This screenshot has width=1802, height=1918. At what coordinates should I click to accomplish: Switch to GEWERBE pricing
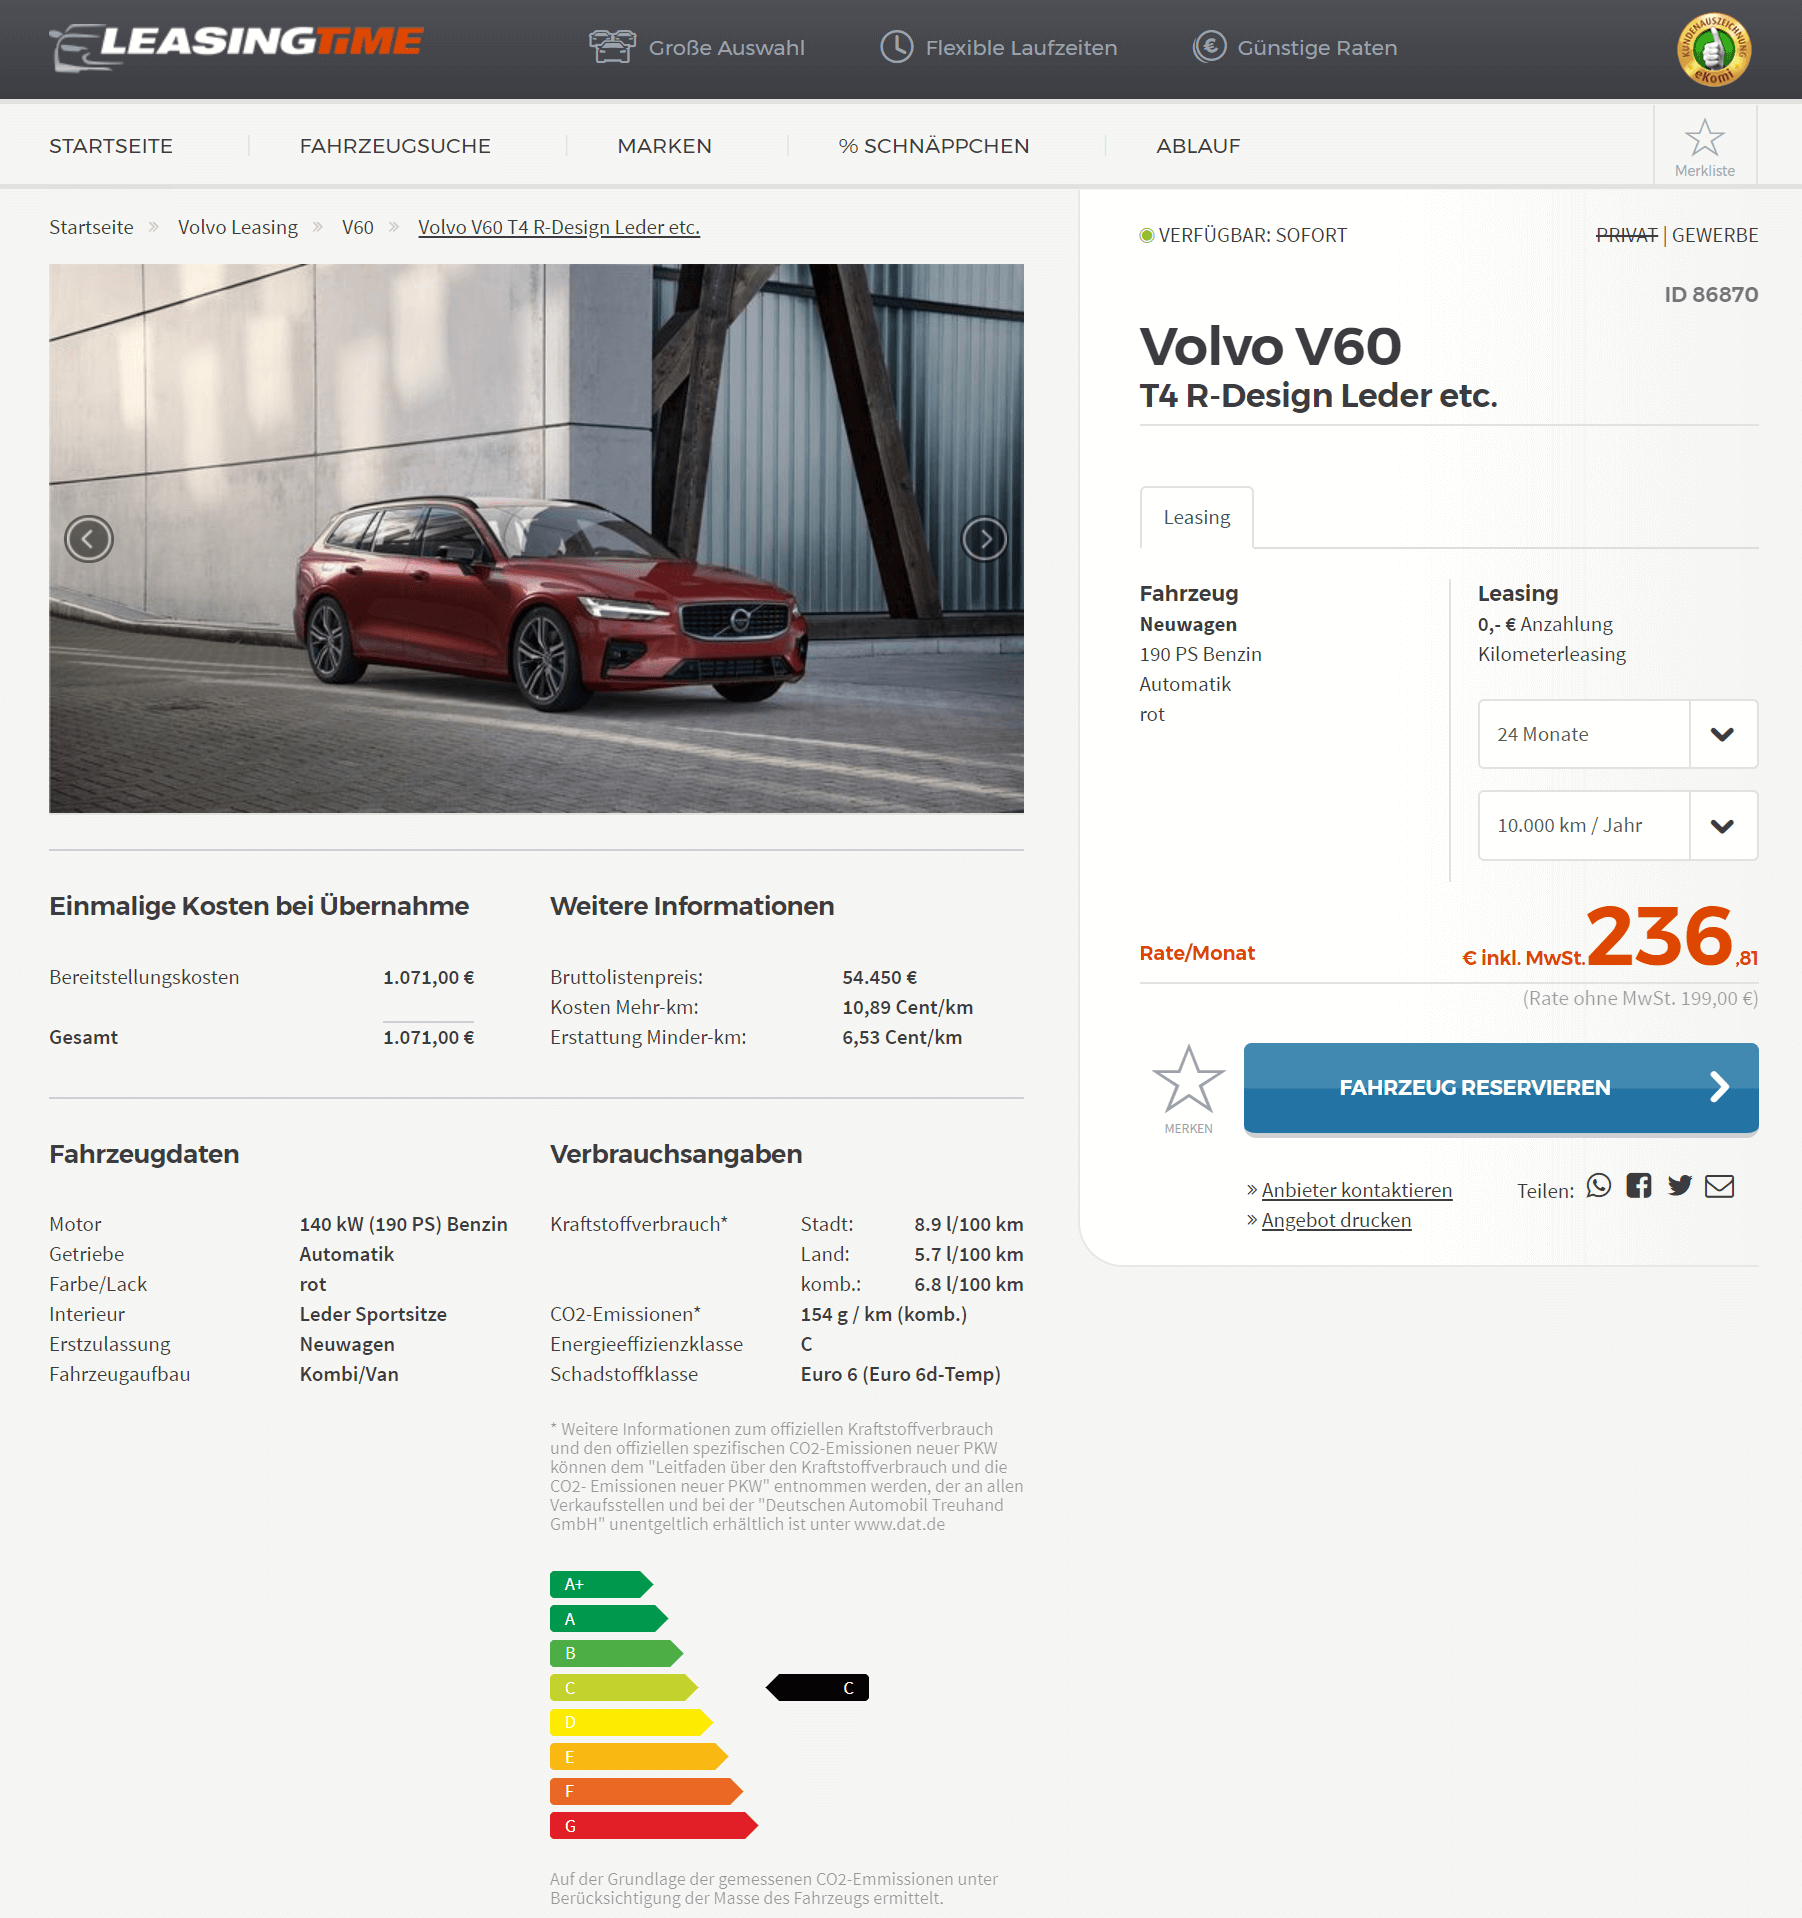[x=1714, y=235]
